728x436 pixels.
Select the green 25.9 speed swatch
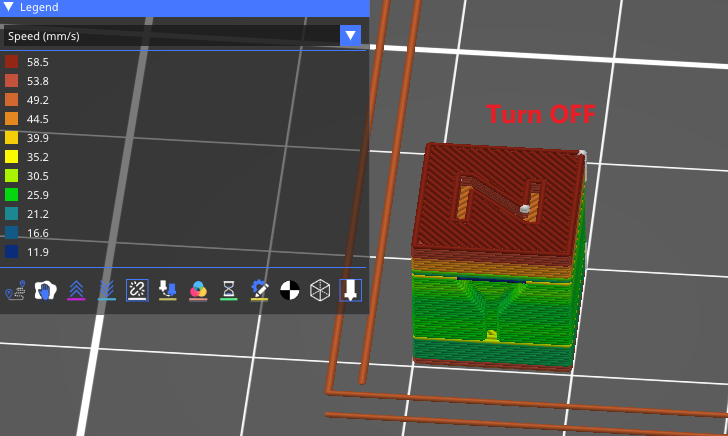[12, 195]
